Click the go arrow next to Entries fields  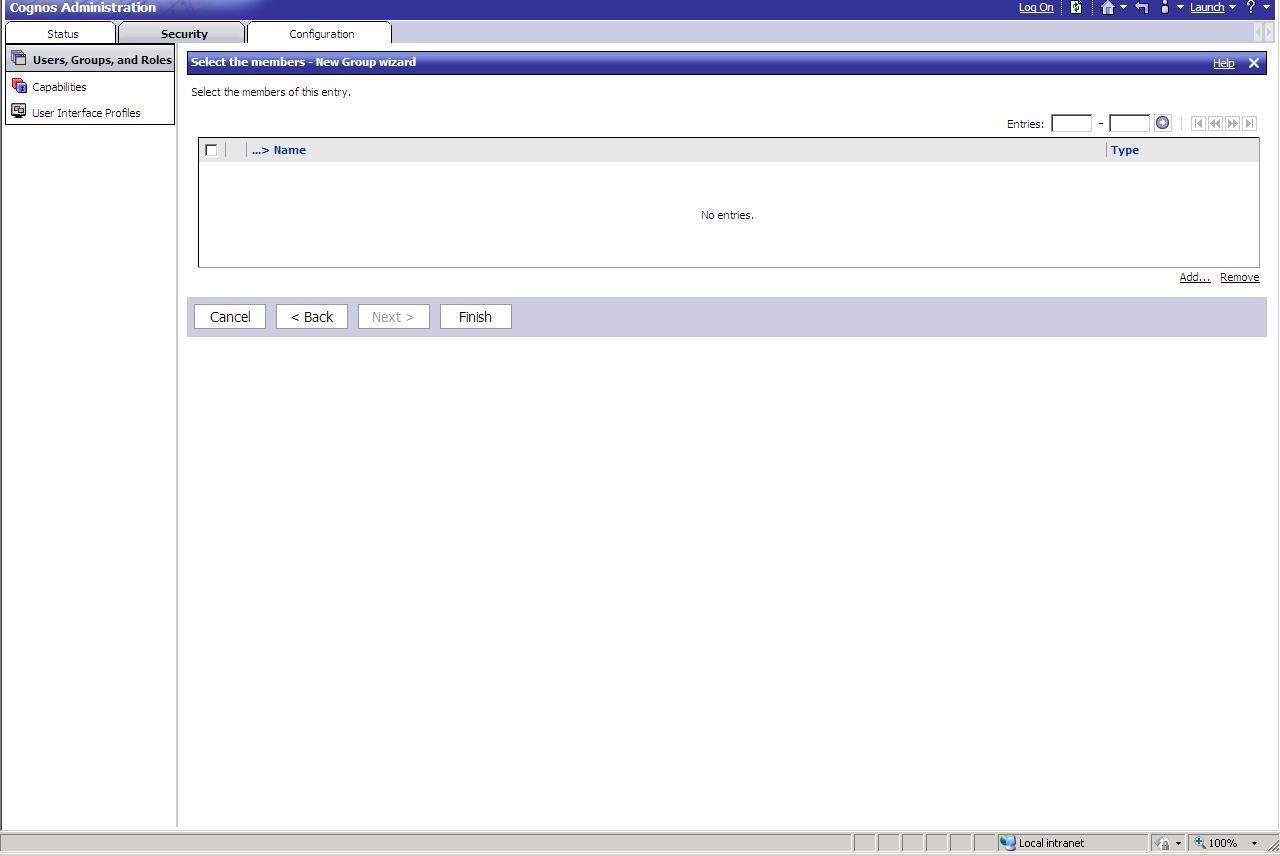pos(1162,122)
